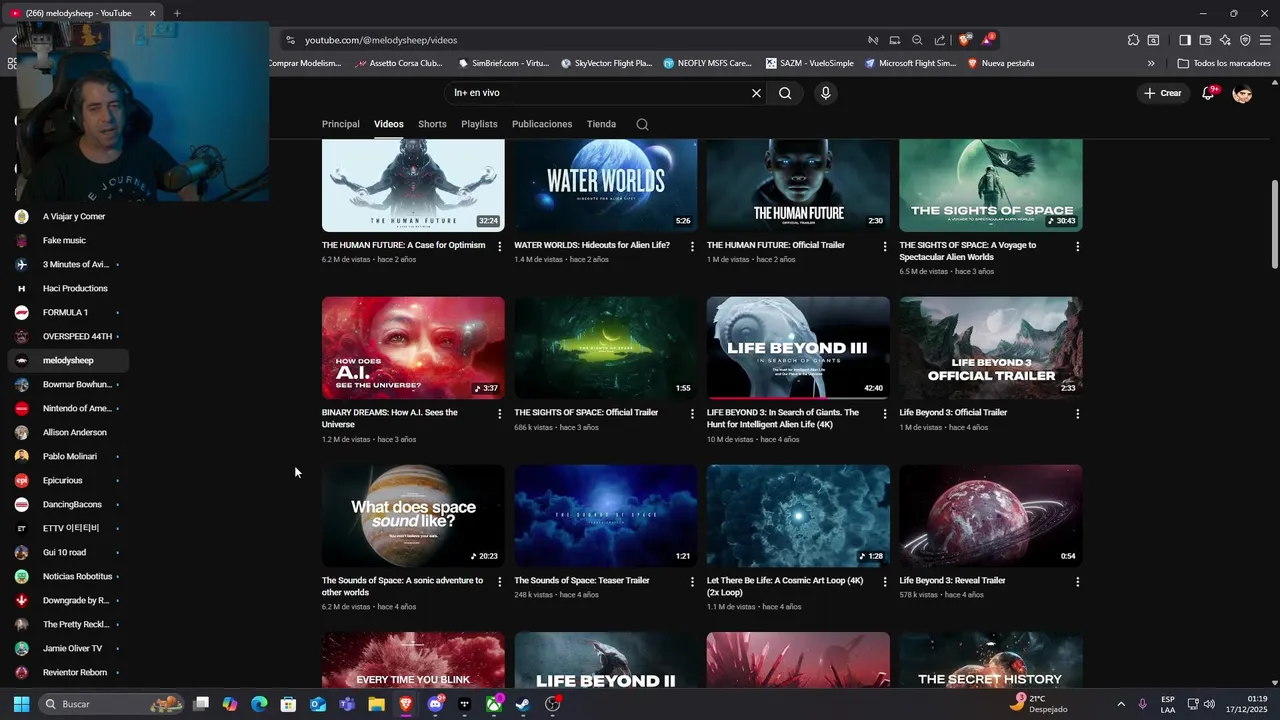Open the Jamie Oliver TV subscription

click(68, 648)
